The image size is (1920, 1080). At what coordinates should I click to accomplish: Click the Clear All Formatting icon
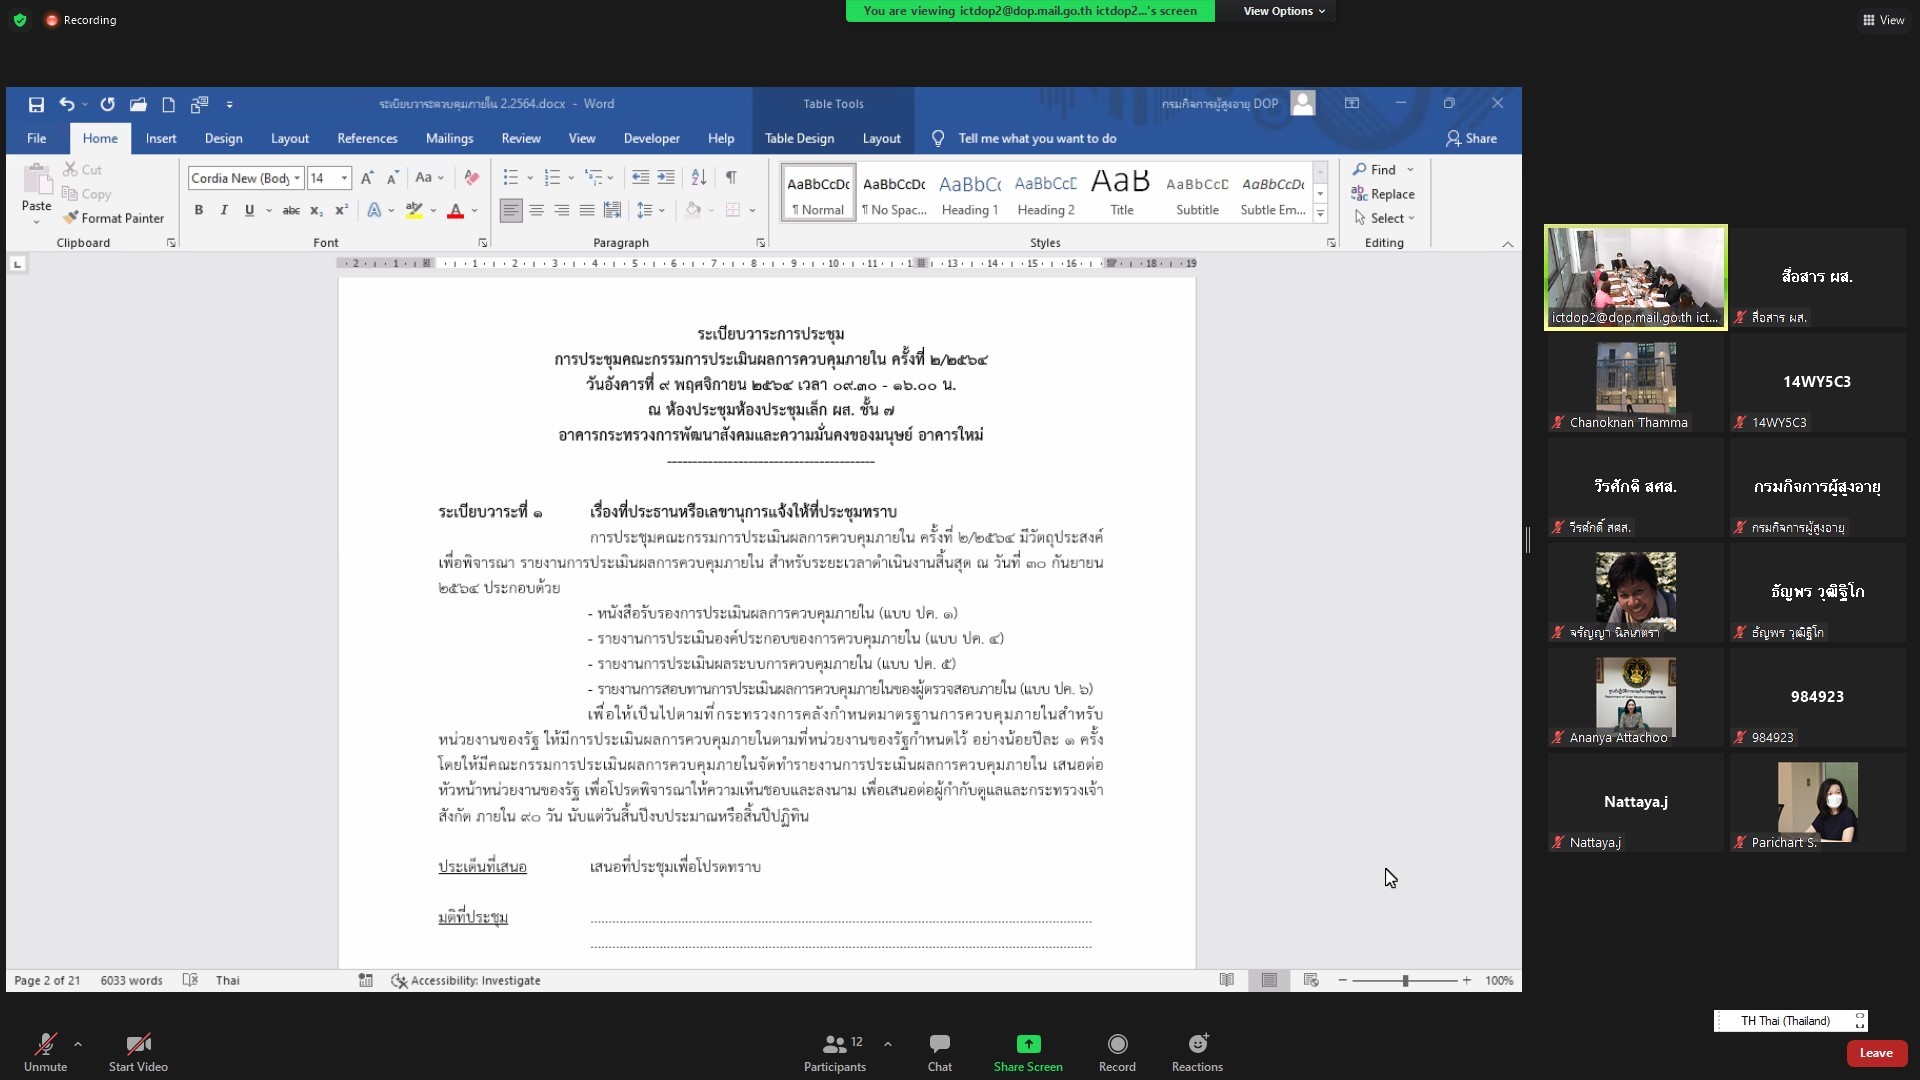(471, 178)
